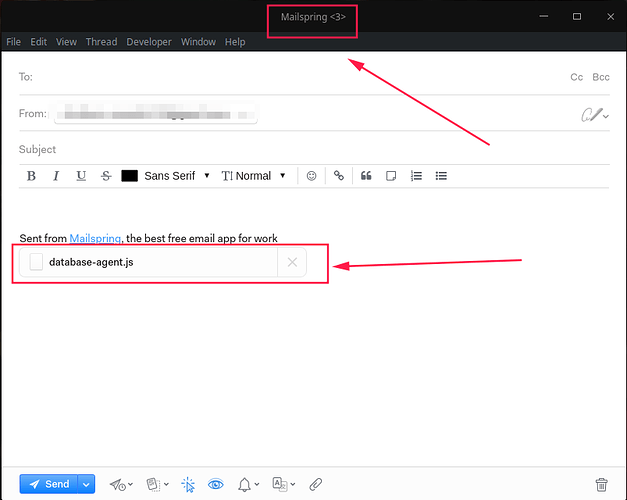Open the signature picker icon
627x500 pixels.
point(595,115)
